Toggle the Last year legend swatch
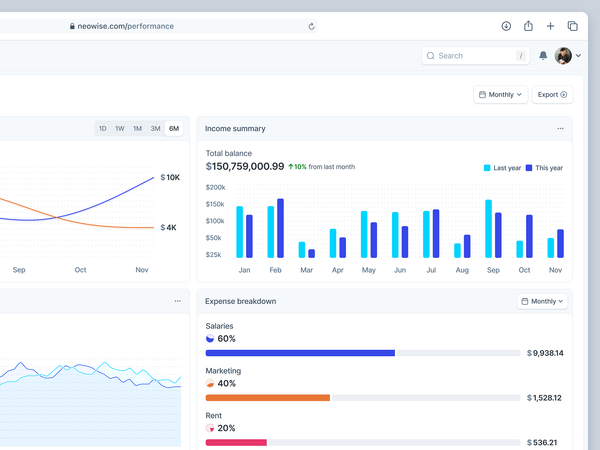 [x=487, y=168]
